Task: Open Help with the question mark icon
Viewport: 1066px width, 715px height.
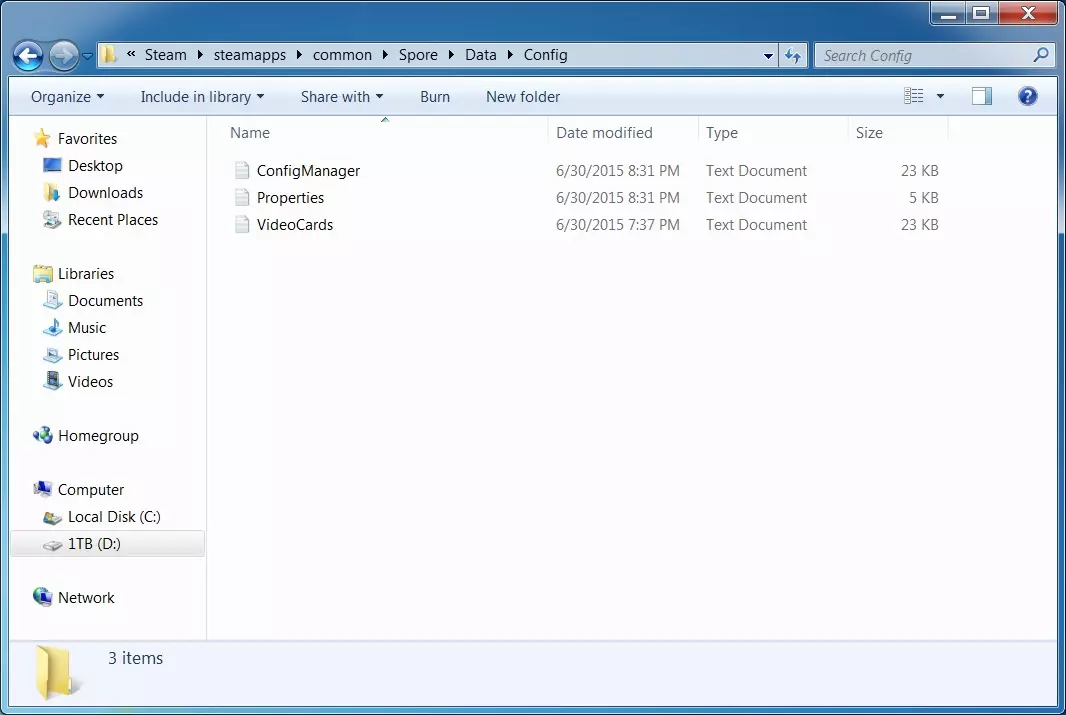Action: [x=1027, y=97]
